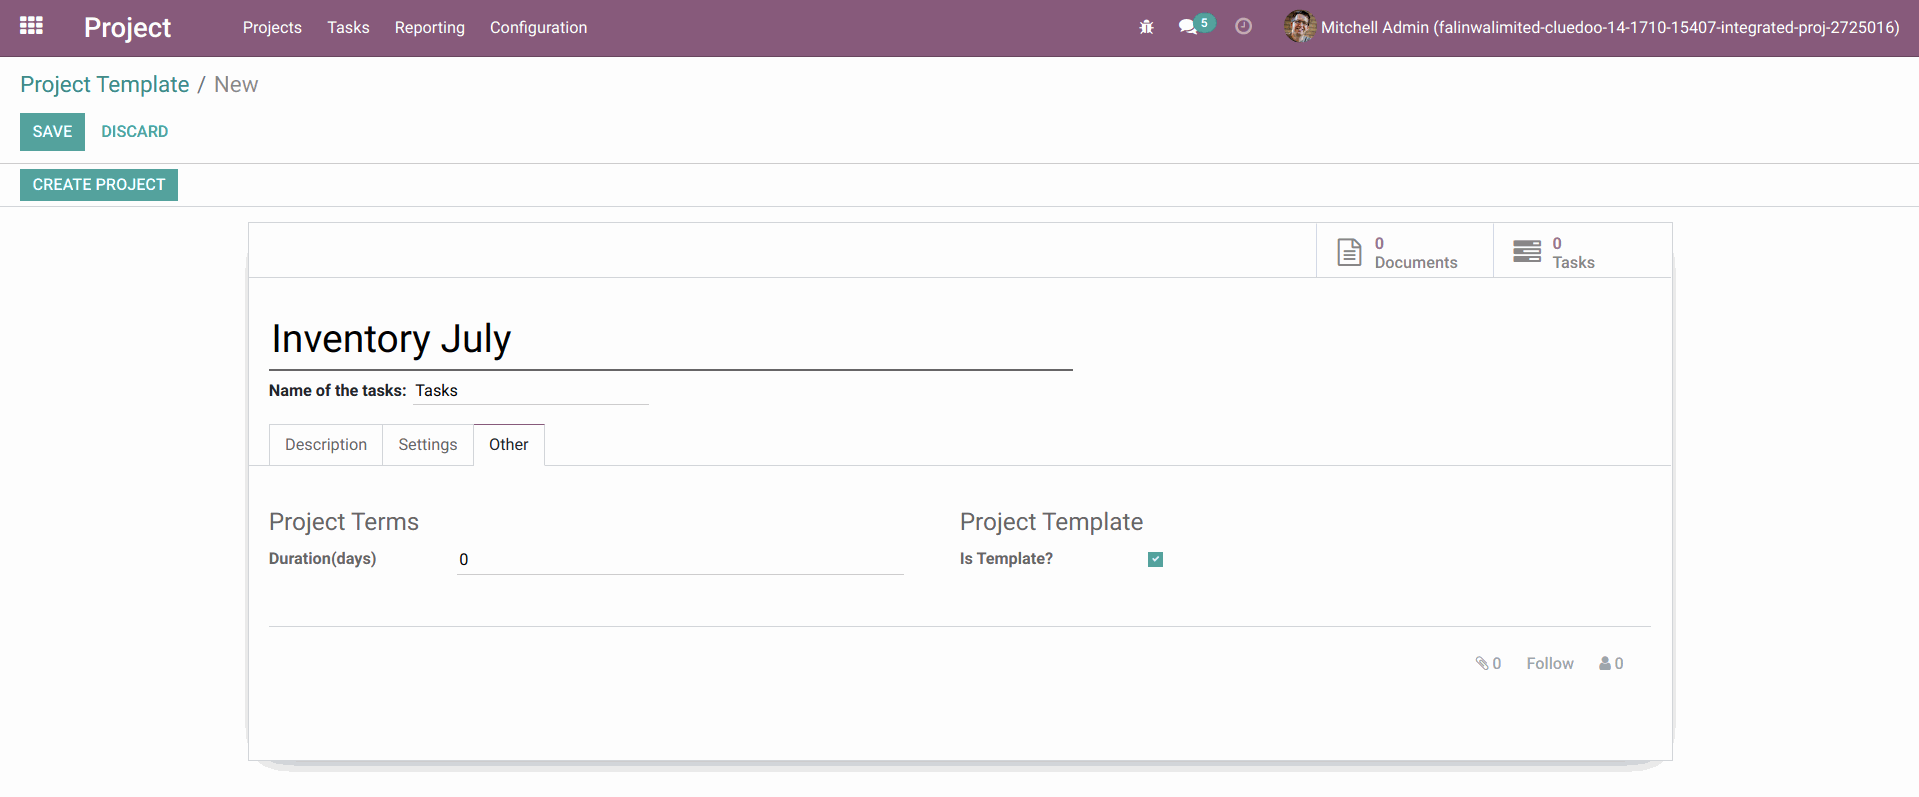Click the unread messages badge 5

click(1204, 23)
